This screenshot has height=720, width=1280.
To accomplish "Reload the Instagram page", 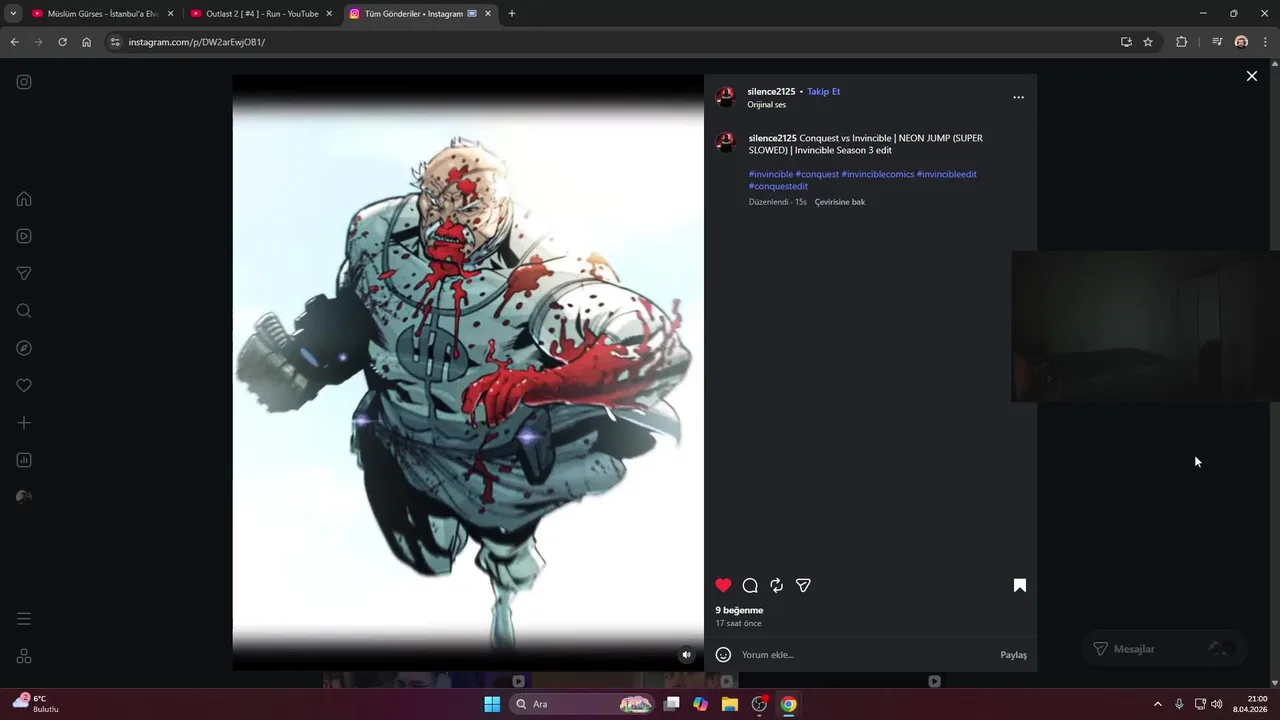I will point(62,42).
